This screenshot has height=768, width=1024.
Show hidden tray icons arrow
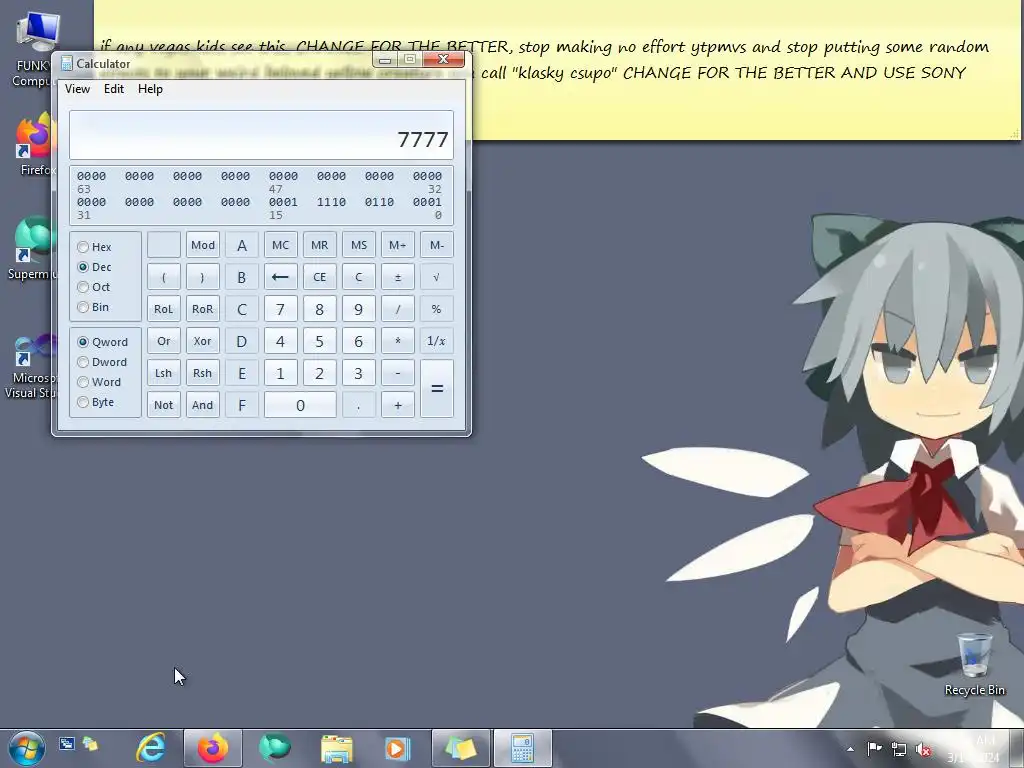(850, 749)
